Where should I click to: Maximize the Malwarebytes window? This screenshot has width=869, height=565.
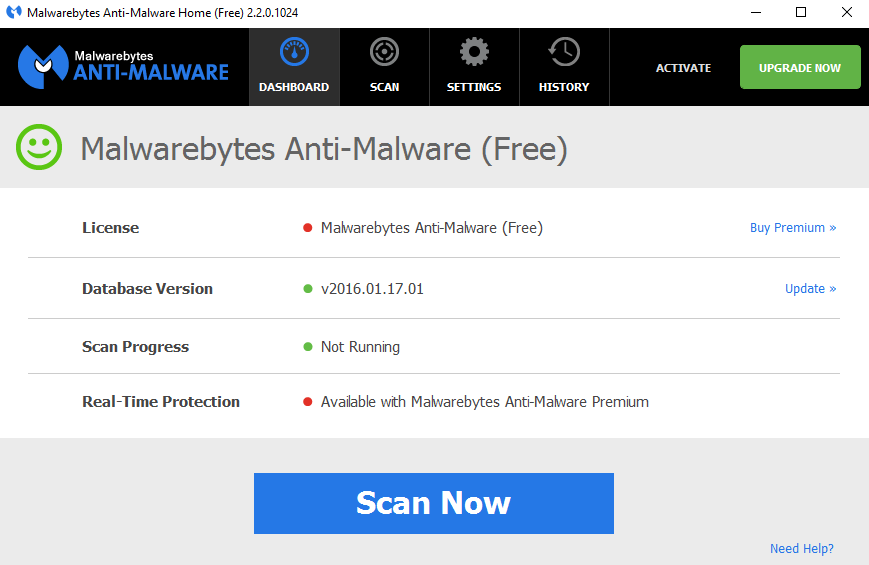coord(800,13)
